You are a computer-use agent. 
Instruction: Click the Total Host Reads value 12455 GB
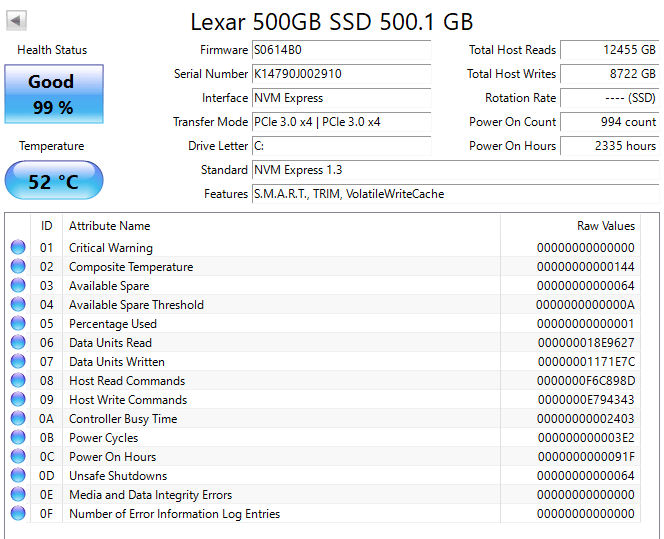[610, 50]
